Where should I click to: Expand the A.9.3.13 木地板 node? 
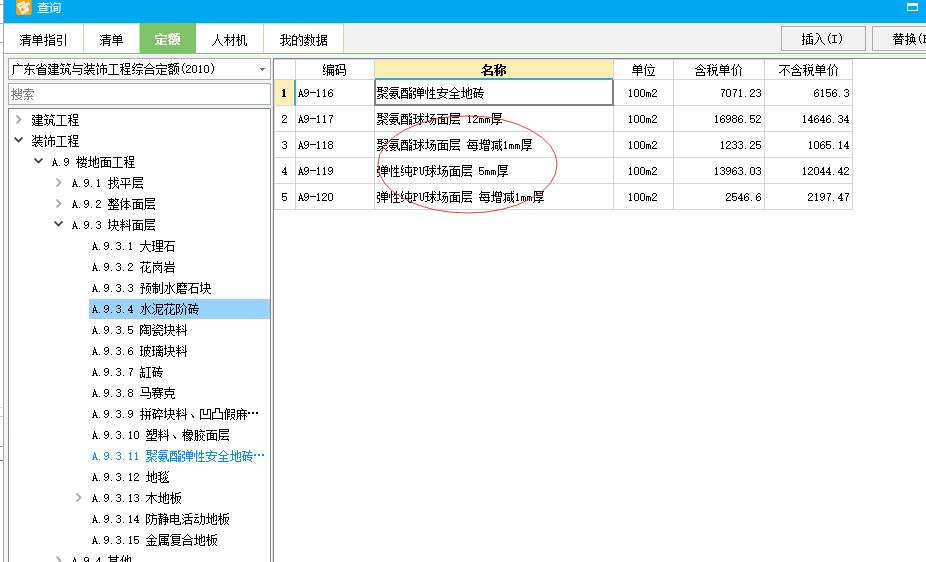click(x=79, y=498)
